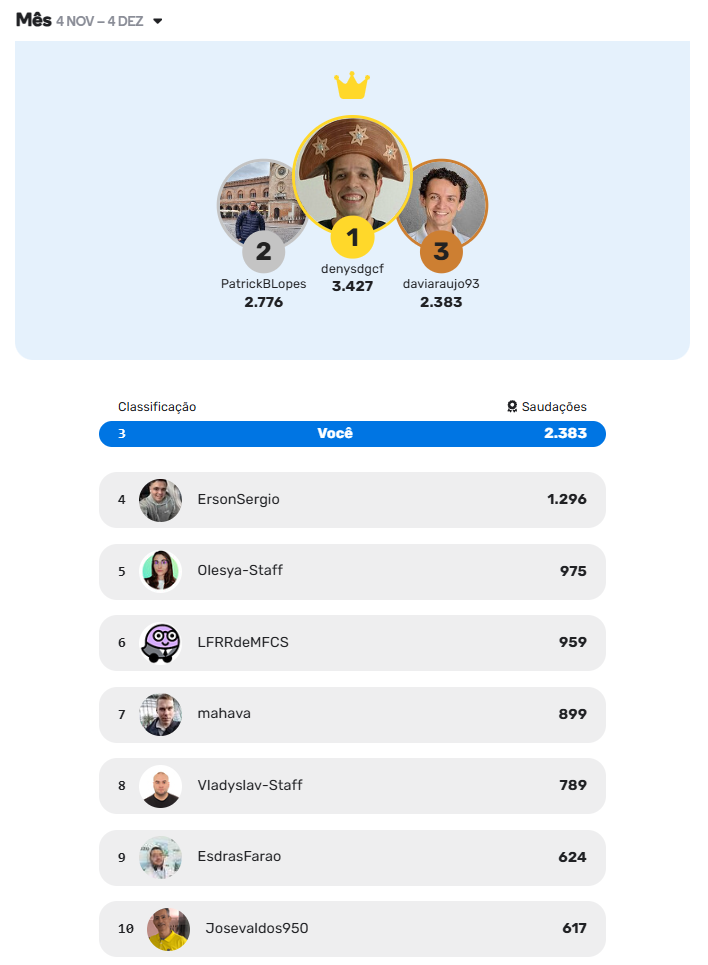Image resolution: width=708 pixels, height=965 pixels.
Task: Click the Josevaldos950 leaderboard row
Action: pyautogui.click(x=352, y=929)
